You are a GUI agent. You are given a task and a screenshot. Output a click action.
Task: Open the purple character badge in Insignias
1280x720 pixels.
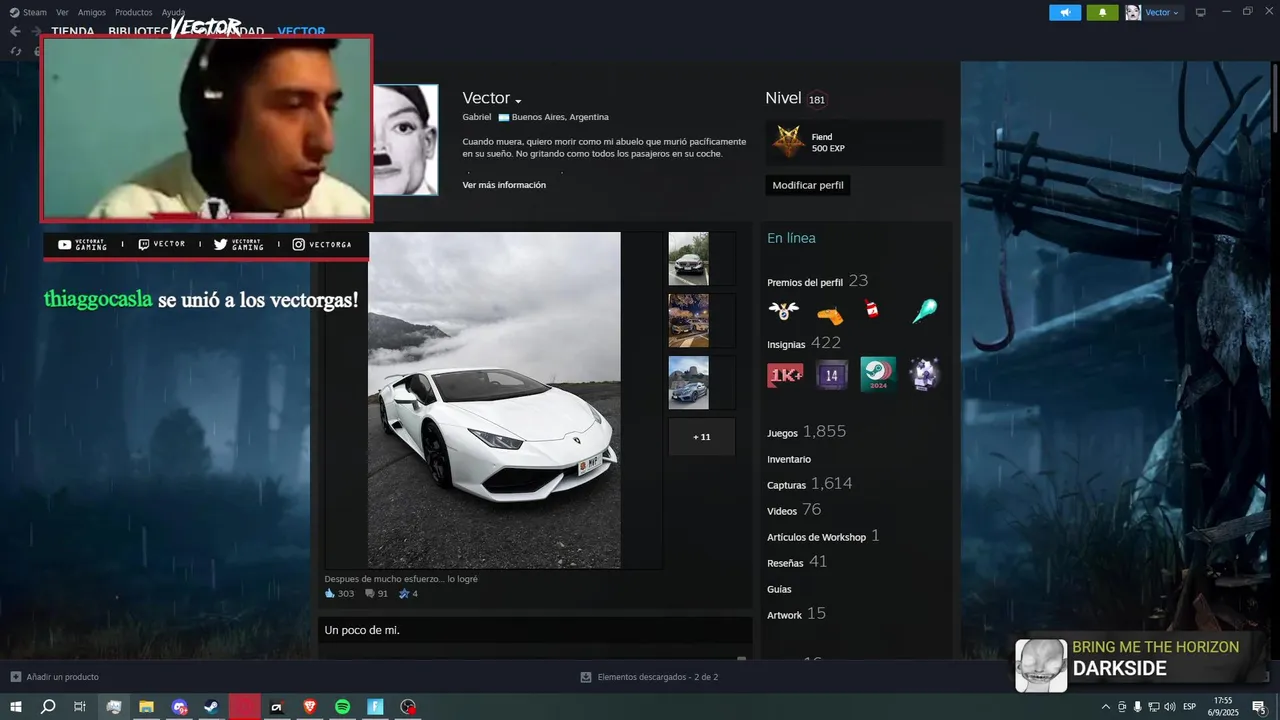[925, 374]
